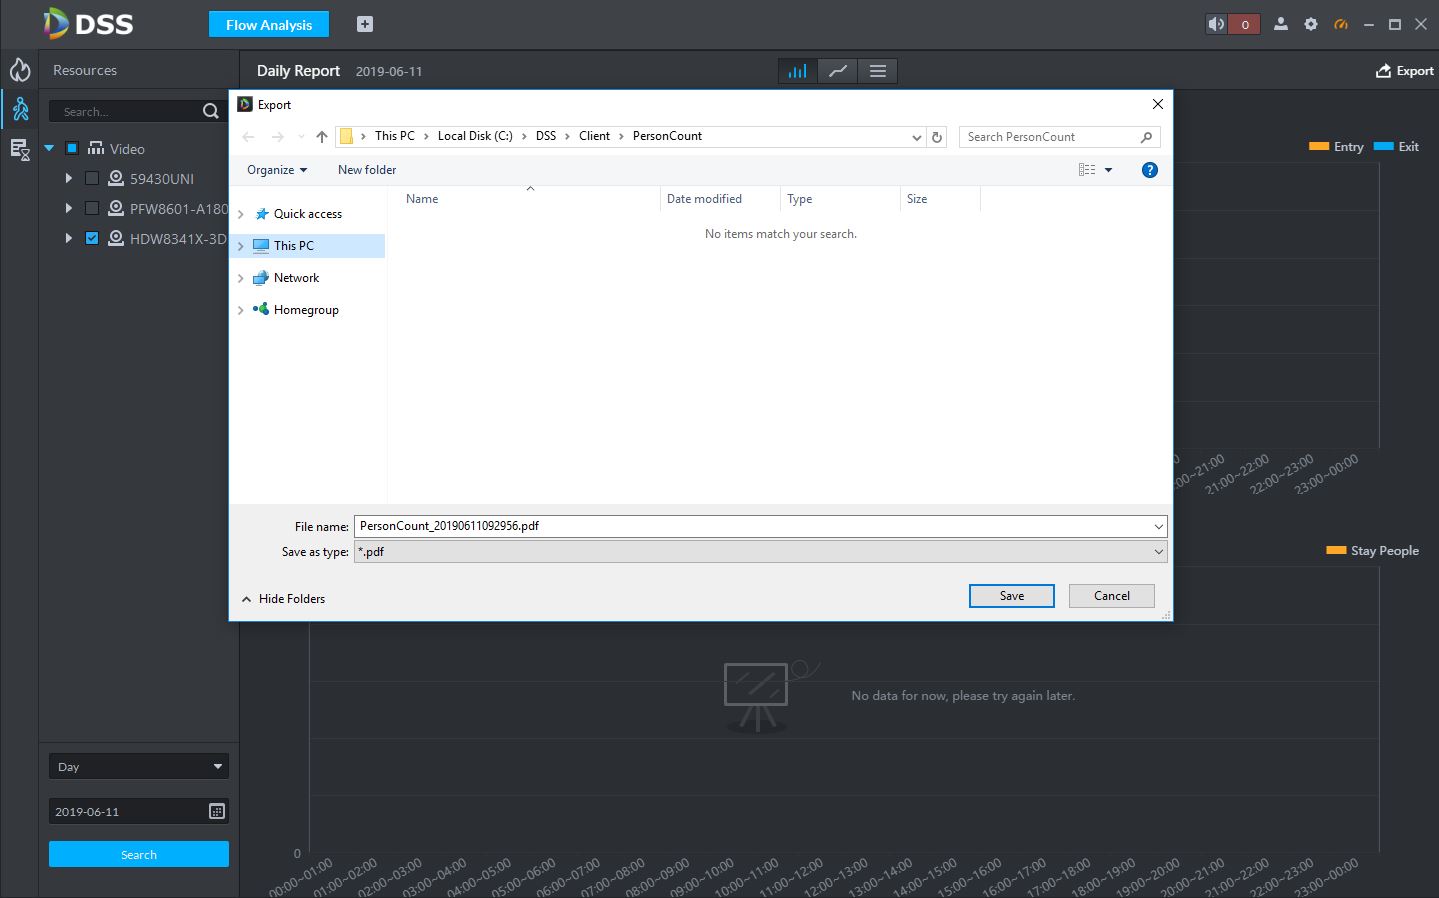Switch to bar chart view
This screenshot has width=1439, height=898.
[x=797, y=71]
